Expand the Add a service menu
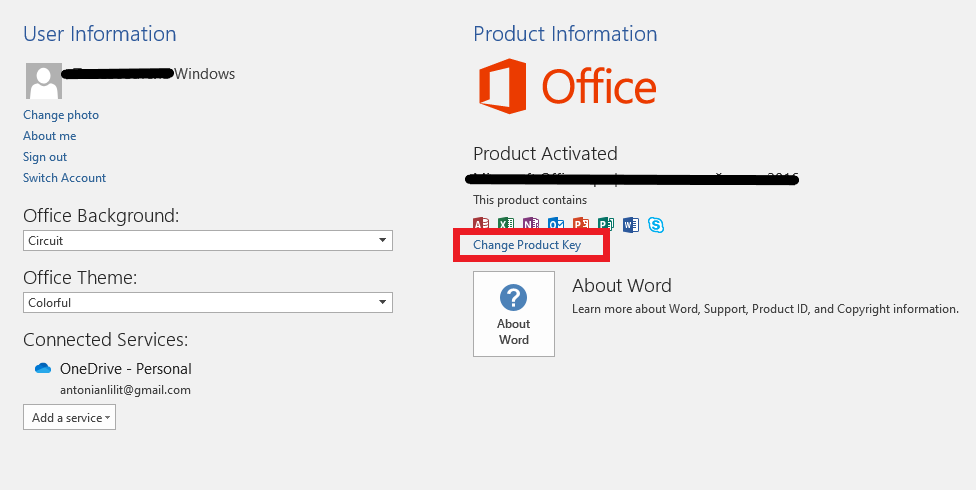 (70, 417)
